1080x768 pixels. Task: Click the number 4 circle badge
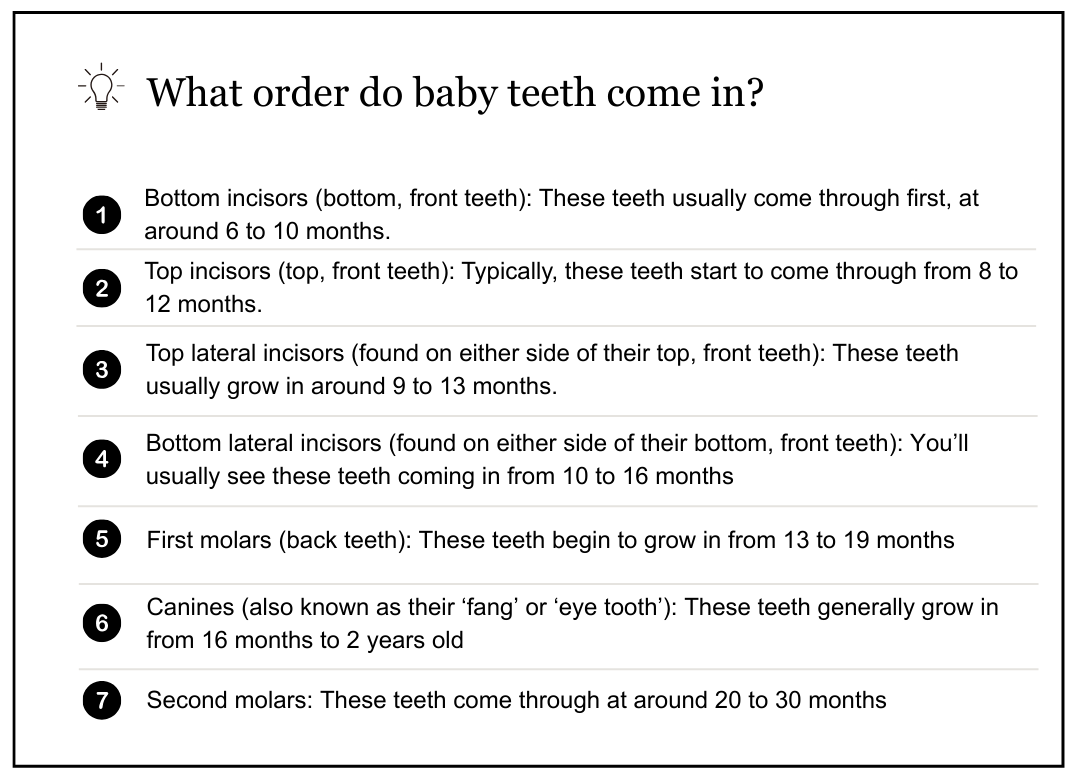point(102,460)
